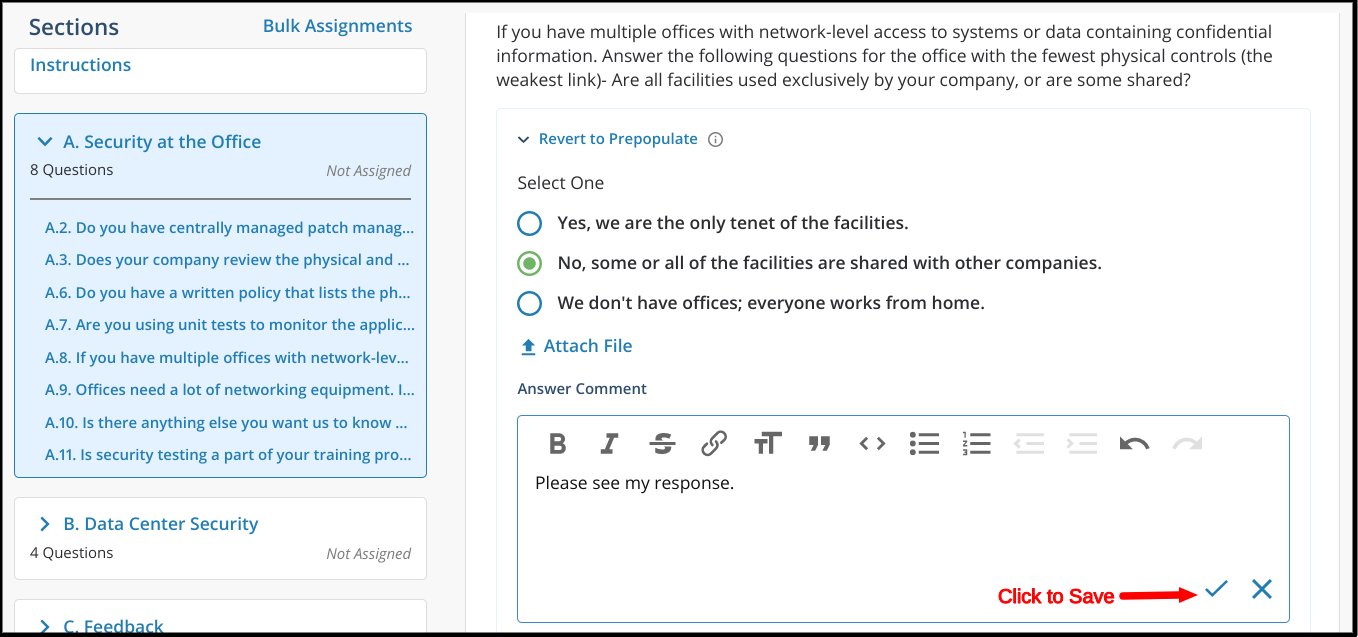Attach a file to the answer
Viewport: 1358px width, 637px height.
(576, 346)
